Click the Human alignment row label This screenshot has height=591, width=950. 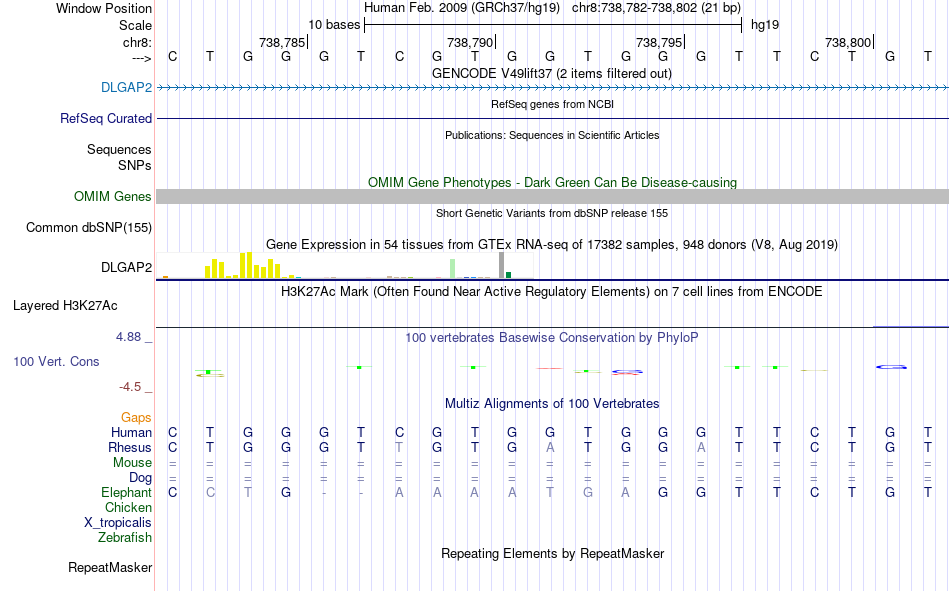tap(131, 432)
